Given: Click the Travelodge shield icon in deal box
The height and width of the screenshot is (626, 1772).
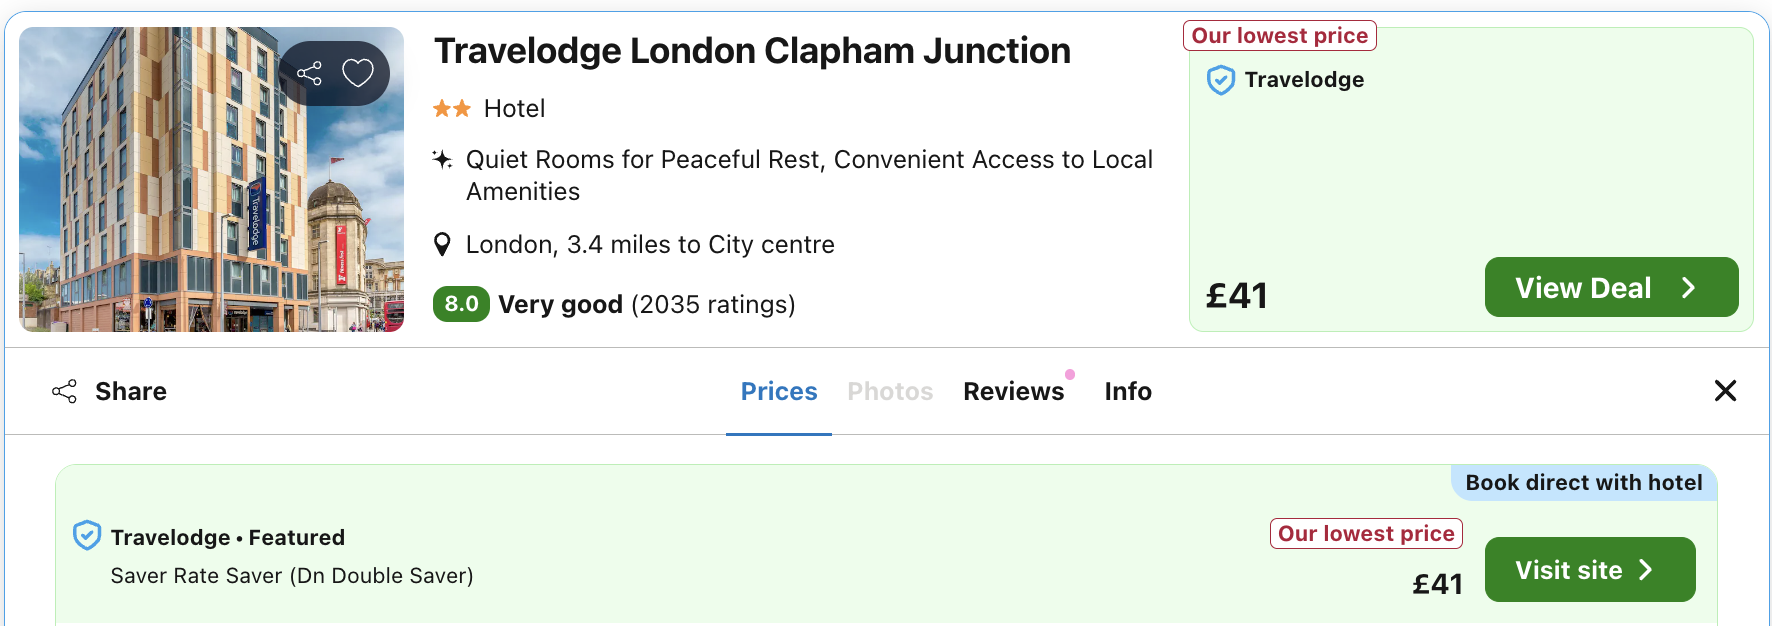Looking at the screenshot, I should (x=1220, y=80).
